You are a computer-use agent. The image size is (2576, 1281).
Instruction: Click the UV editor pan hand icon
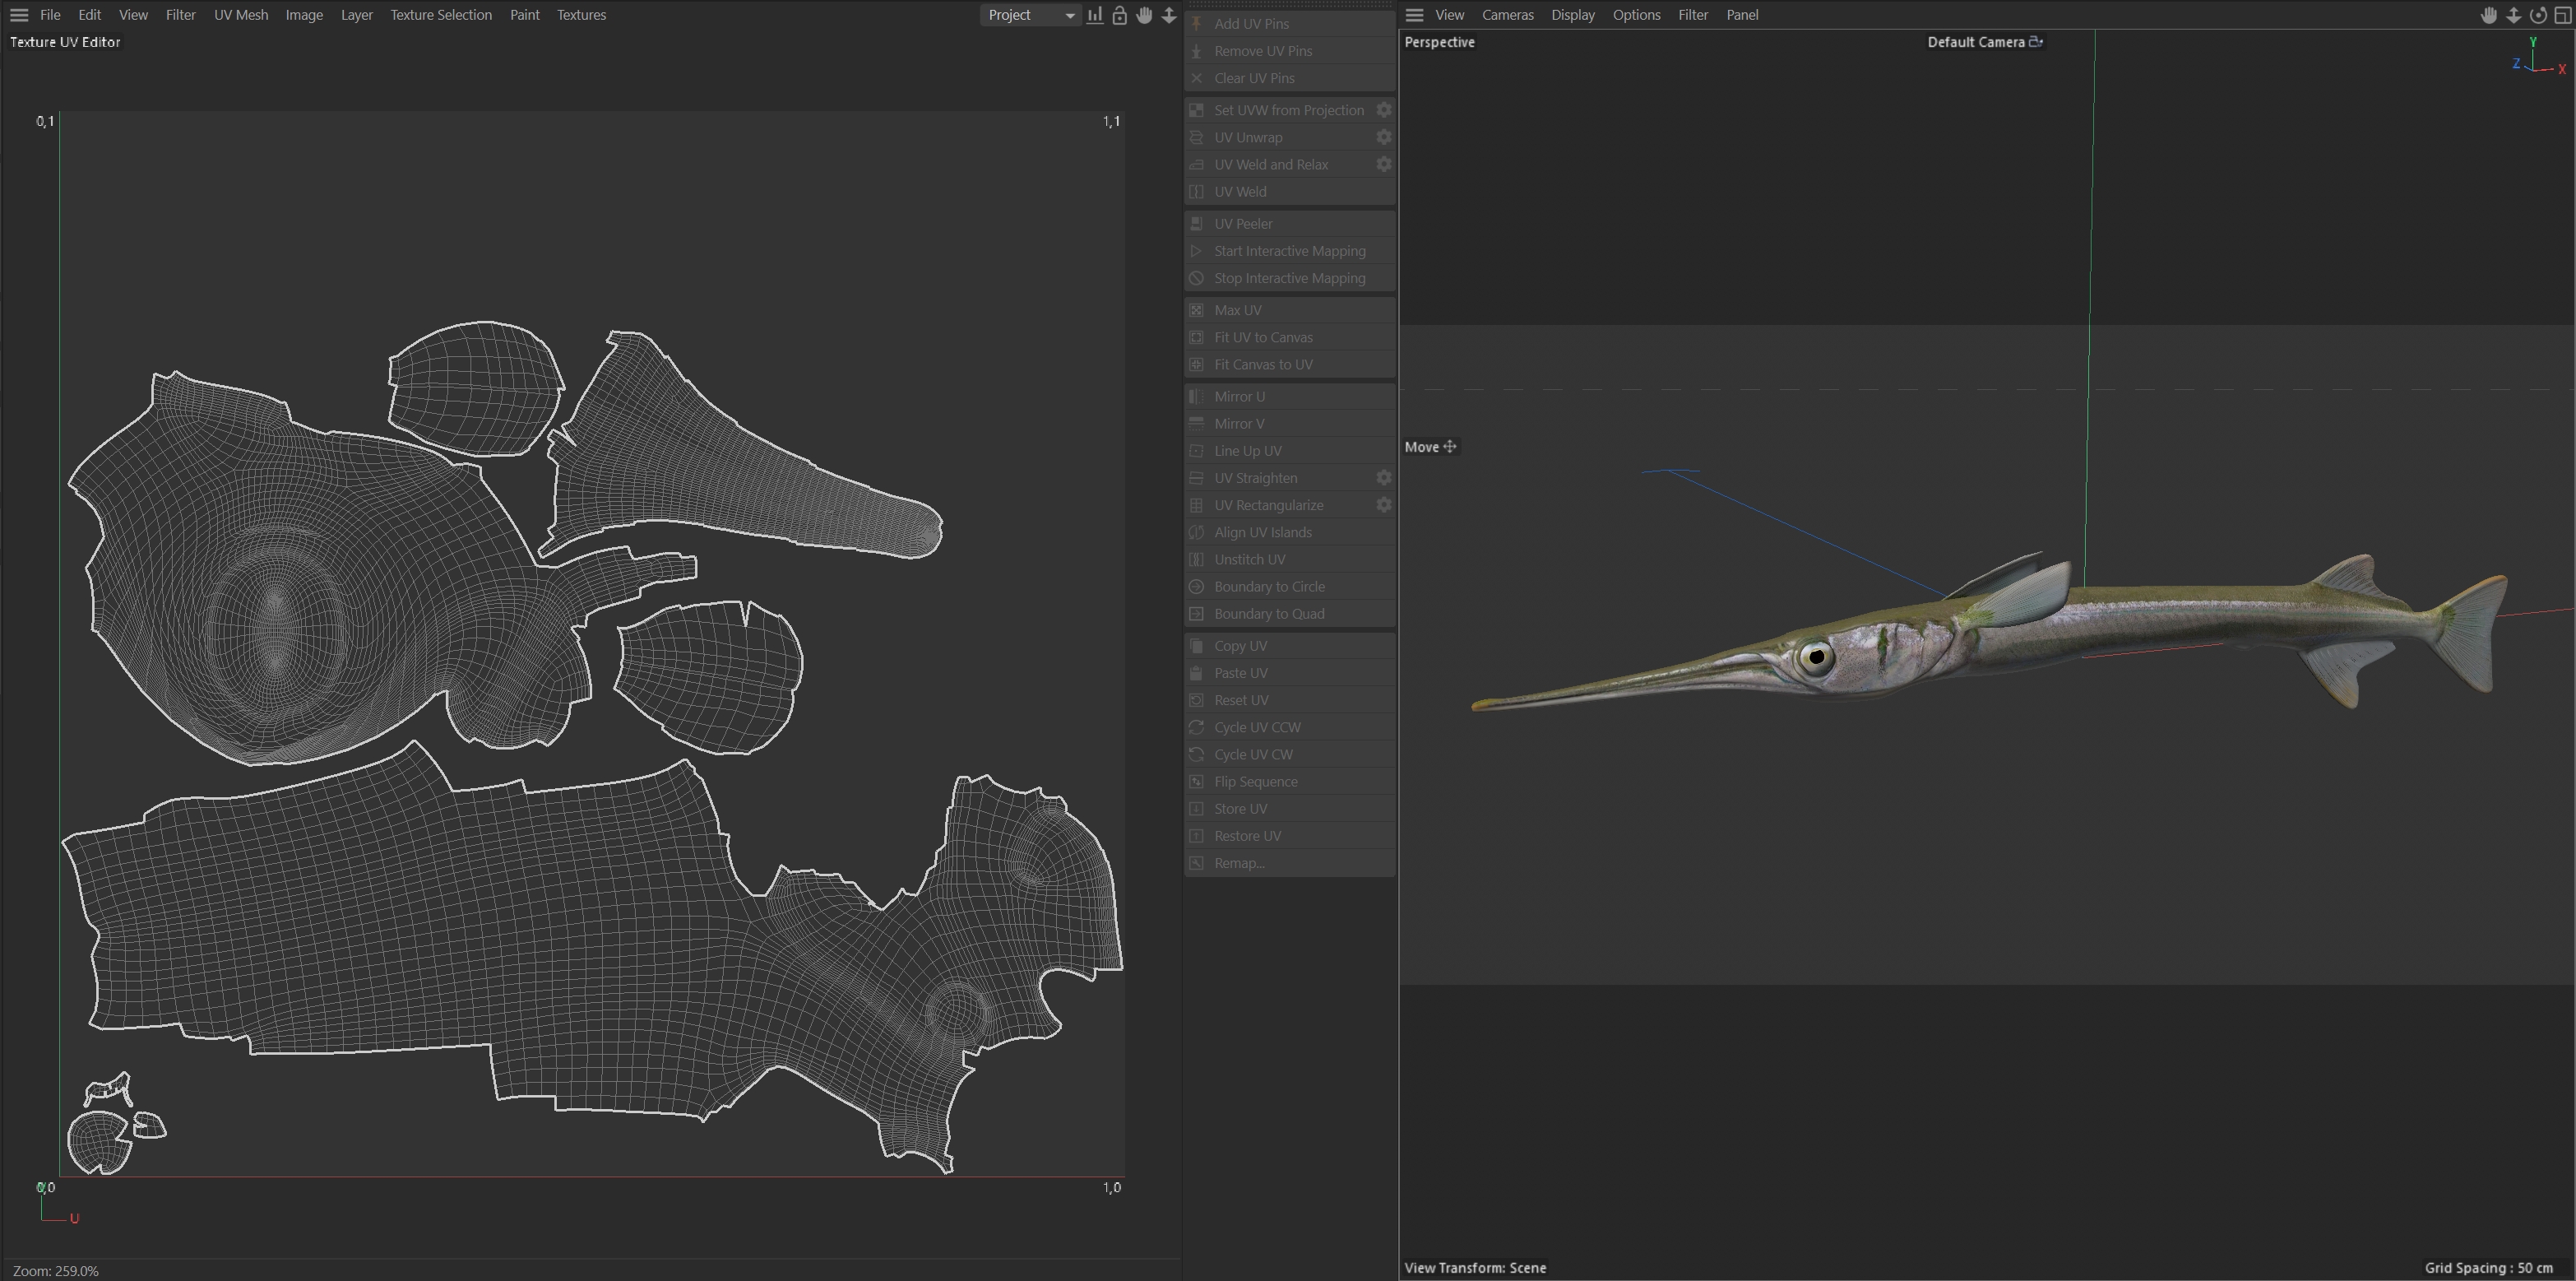point(1144,15)
